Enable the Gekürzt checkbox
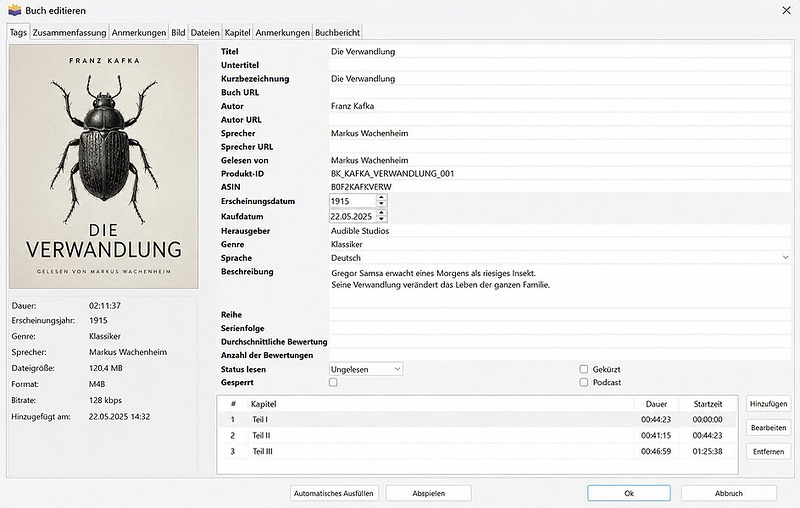Viewport: 800px width, 508px height. pos(584,369)
